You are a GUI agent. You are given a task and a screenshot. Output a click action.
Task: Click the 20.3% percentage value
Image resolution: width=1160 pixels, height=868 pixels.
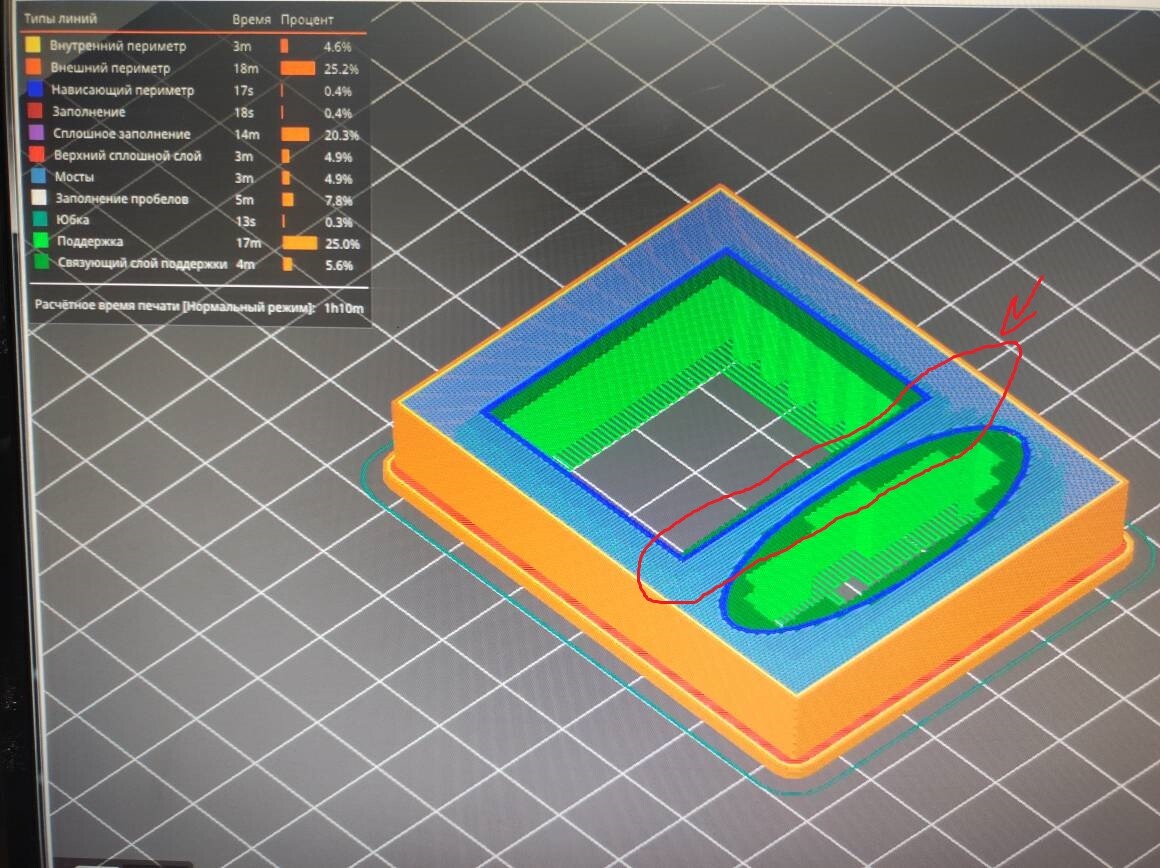[x=342, y=135]
